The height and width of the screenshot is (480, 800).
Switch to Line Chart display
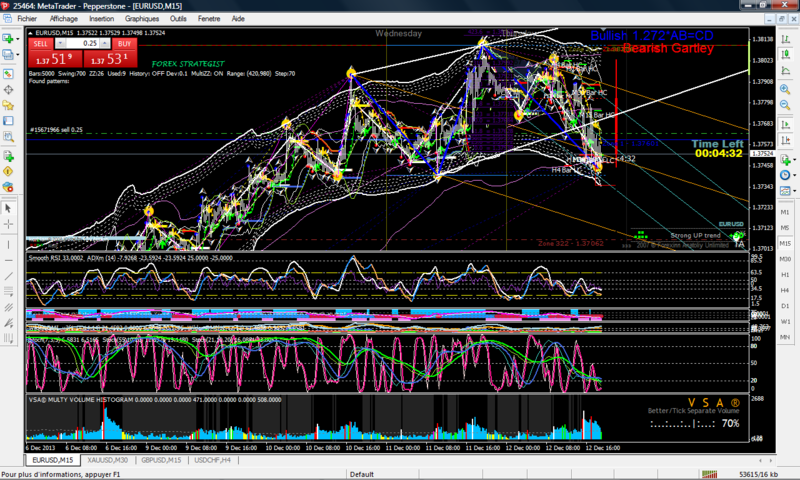pos(786,70)
